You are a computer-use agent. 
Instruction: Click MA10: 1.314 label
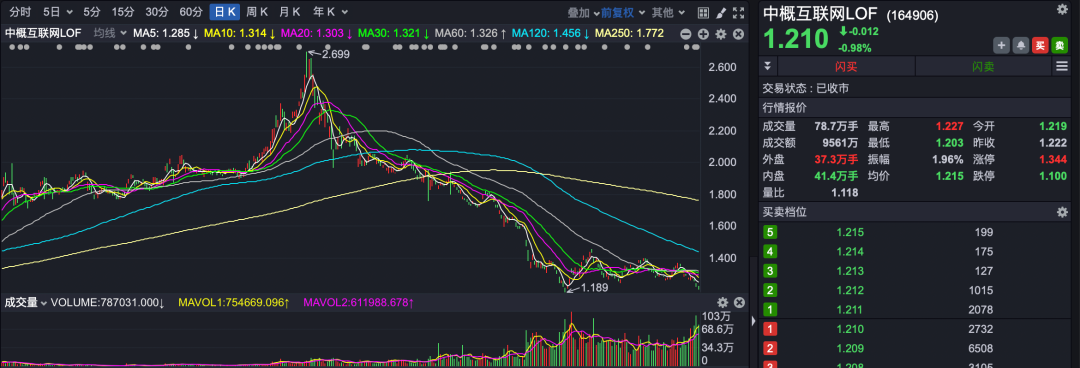[x=240, y=33]
